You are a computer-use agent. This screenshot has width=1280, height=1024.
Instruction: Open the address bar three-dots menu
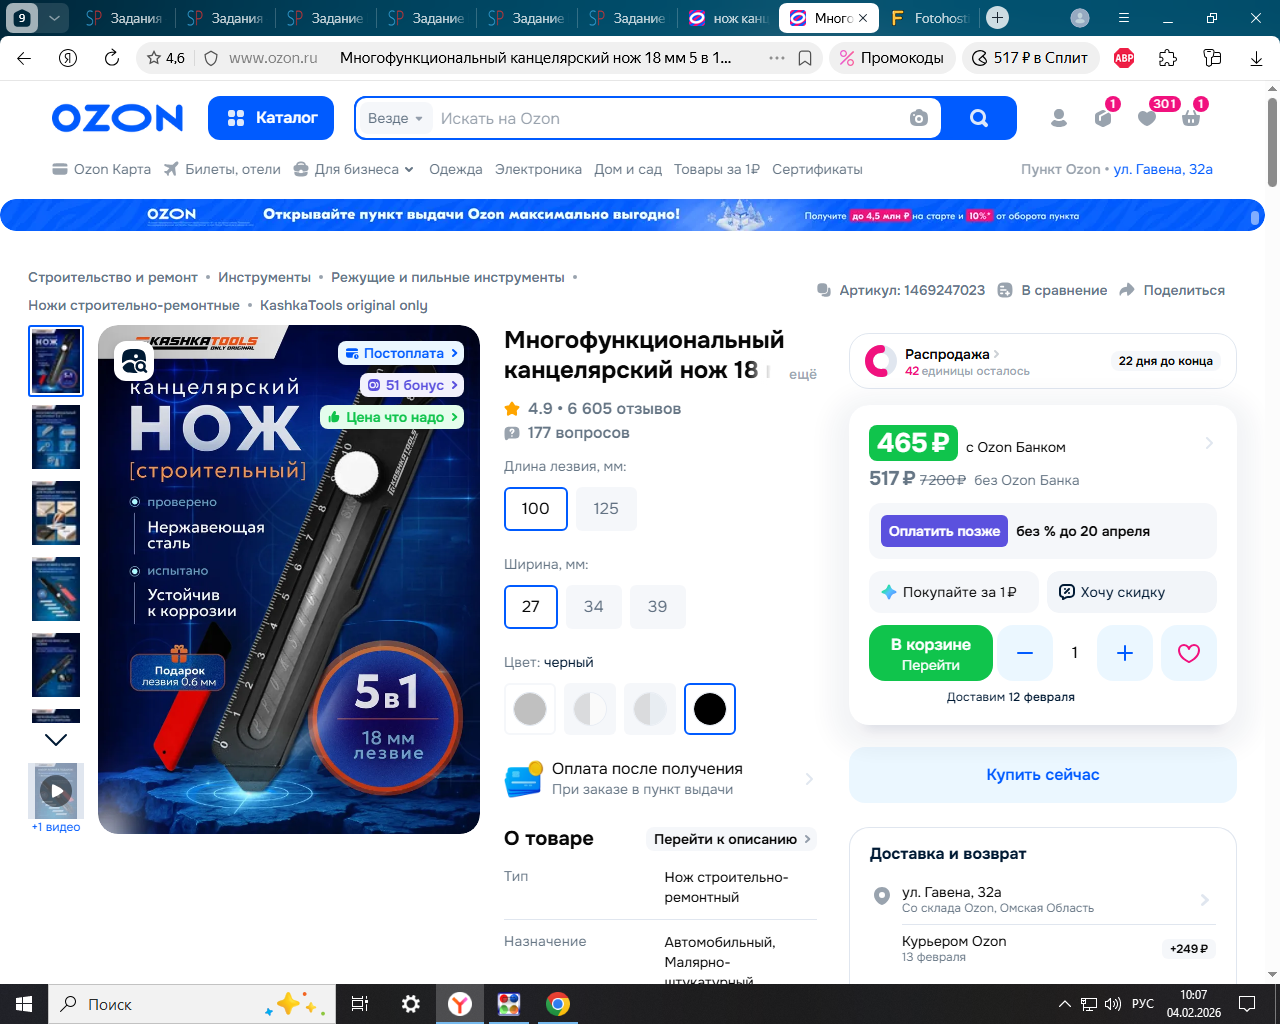777,58
